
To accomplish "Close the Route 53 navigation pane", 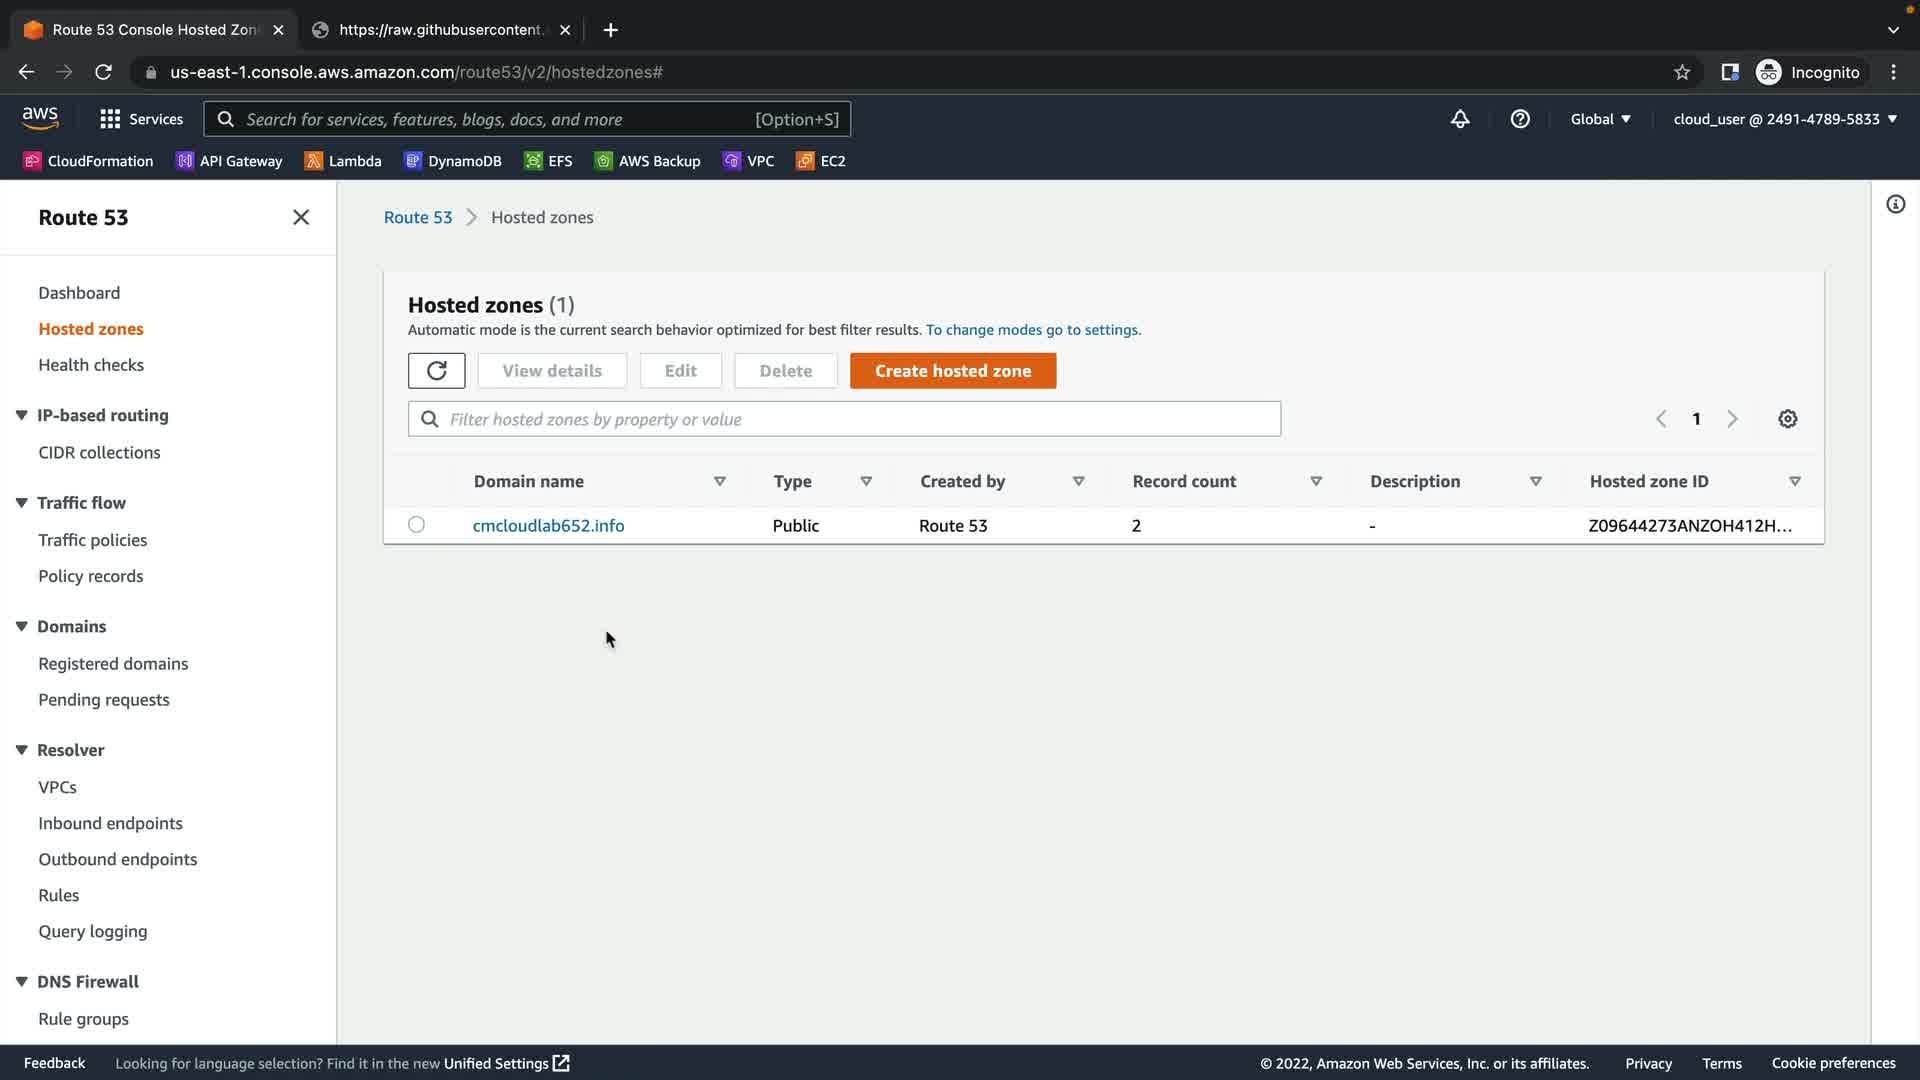I will tap(300, 217).
